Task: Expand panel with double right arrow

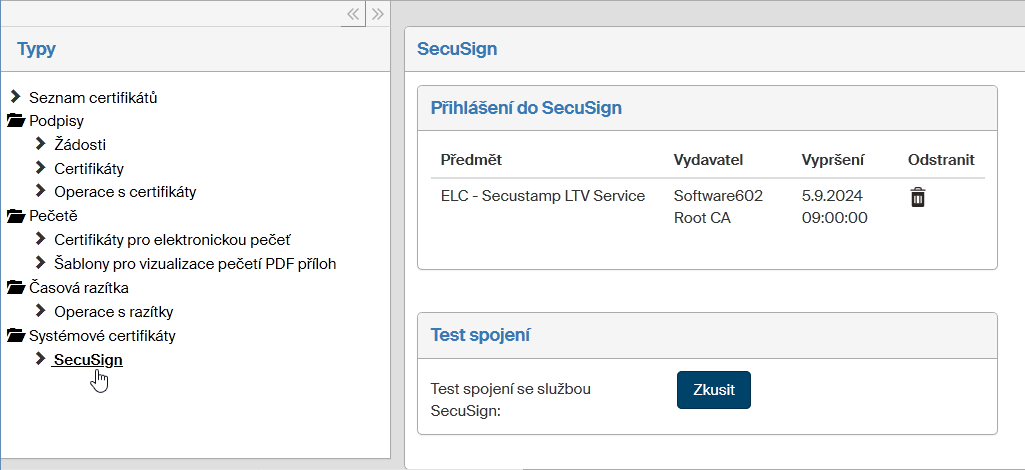Action: click(x=377, y=14)
